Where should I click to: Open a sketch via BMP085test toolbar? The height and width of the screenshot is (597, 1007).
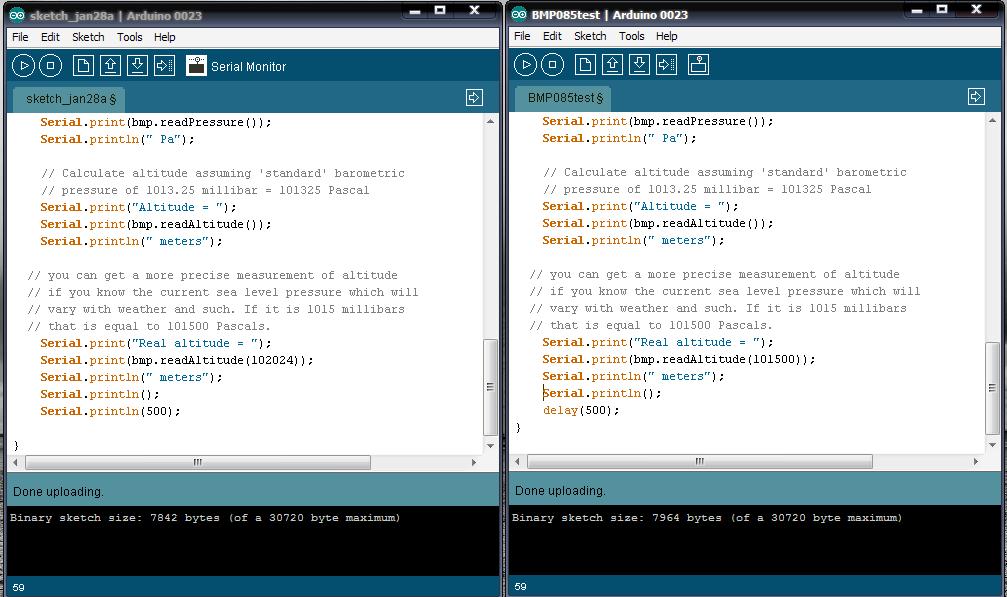click(612, 64)
